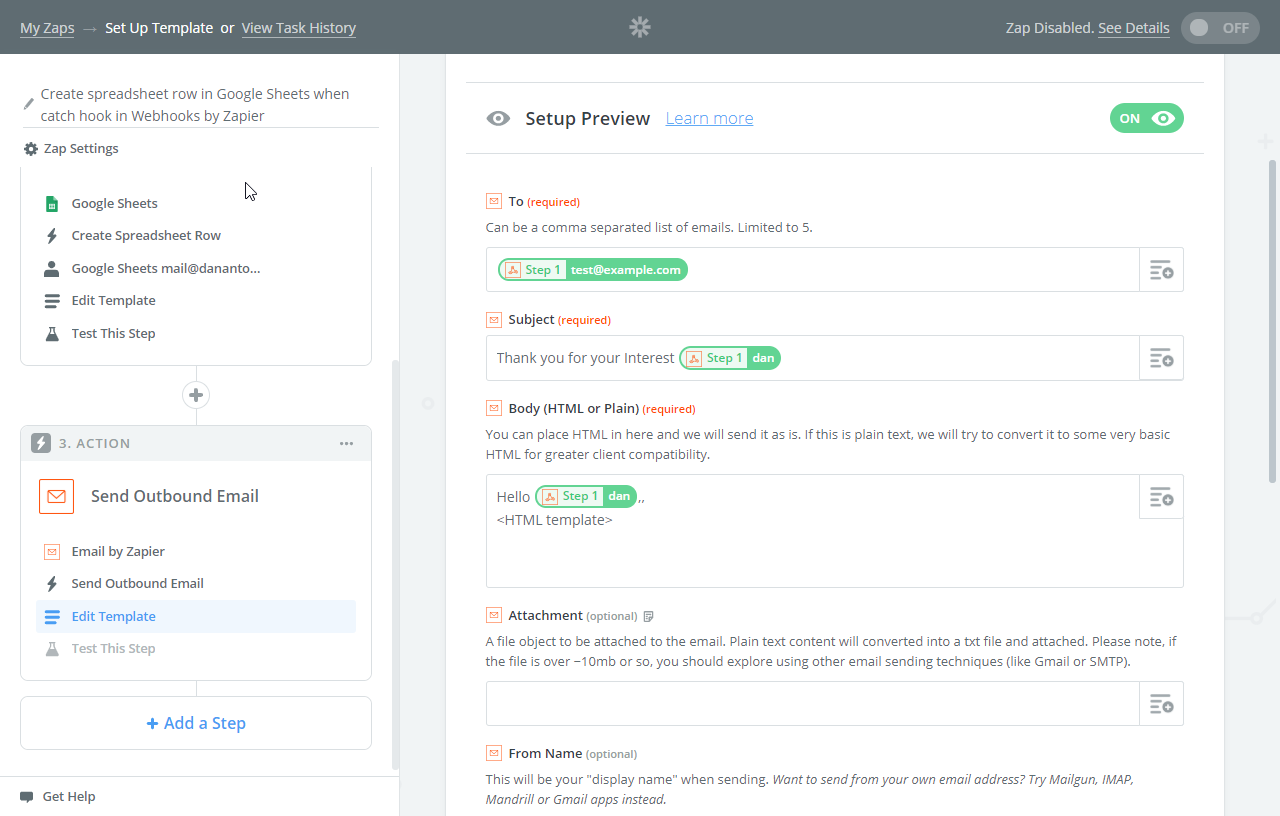The height and width of the screenshot is (816, 1280).
Task: Click the large Send Outbound Email envelope icon
Action: tap(57, 496)
